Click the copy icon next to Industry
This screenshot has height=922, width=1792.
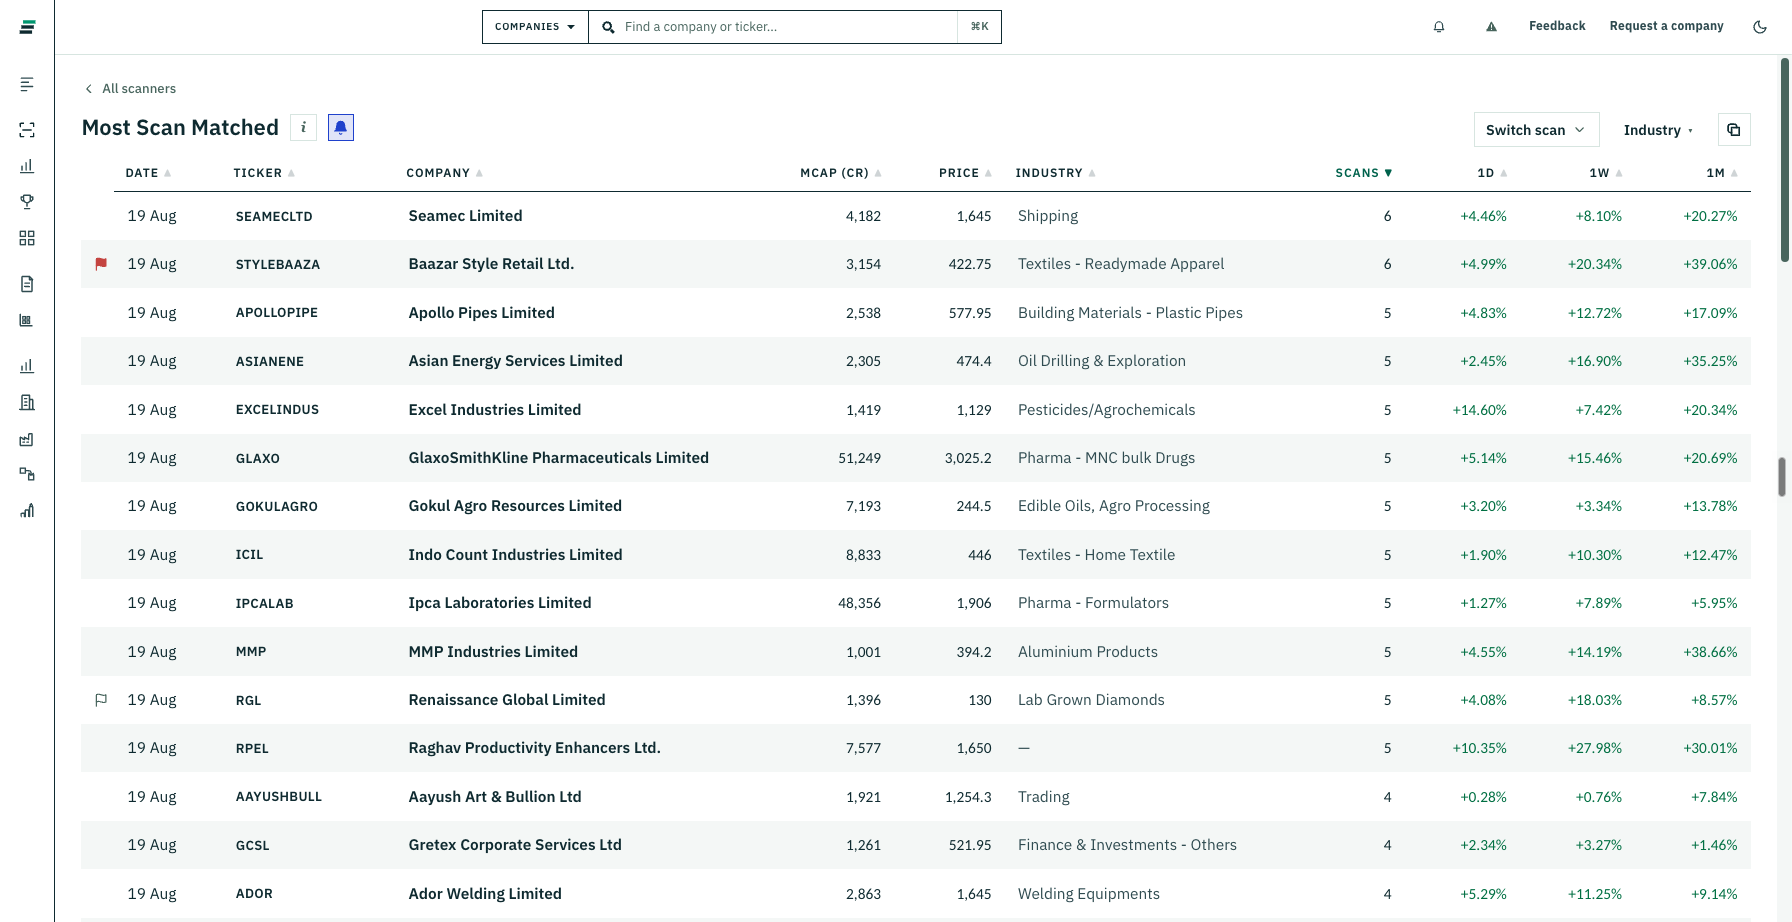1734,130
